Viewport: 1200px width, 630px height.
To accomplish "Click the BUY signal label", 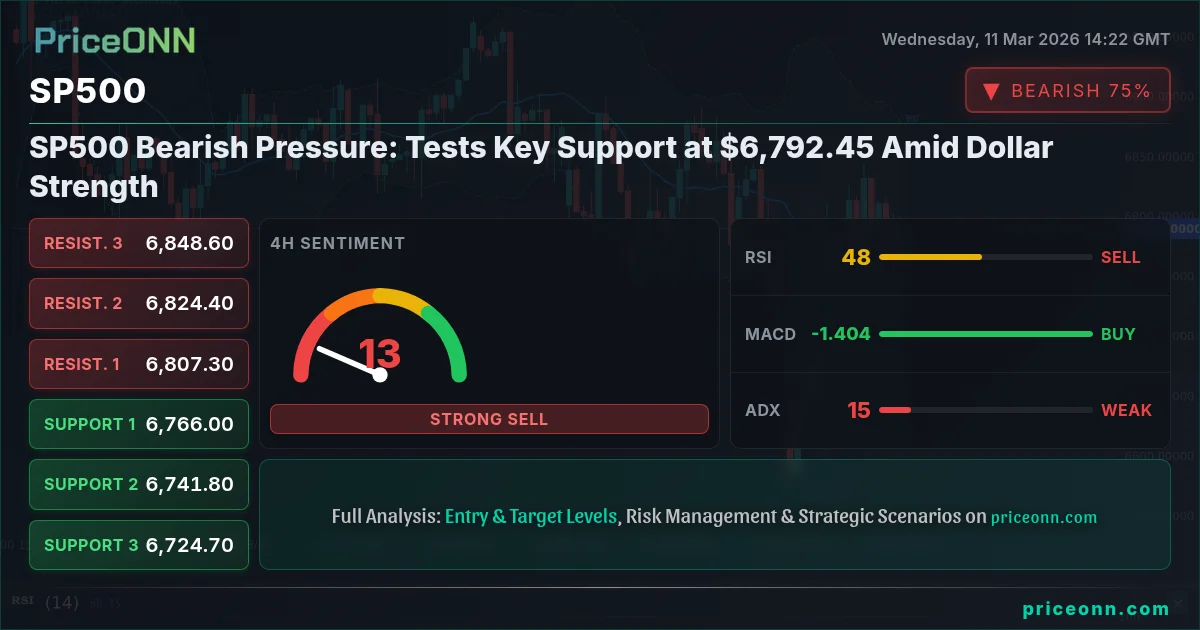I will (x=1118, y=334).
